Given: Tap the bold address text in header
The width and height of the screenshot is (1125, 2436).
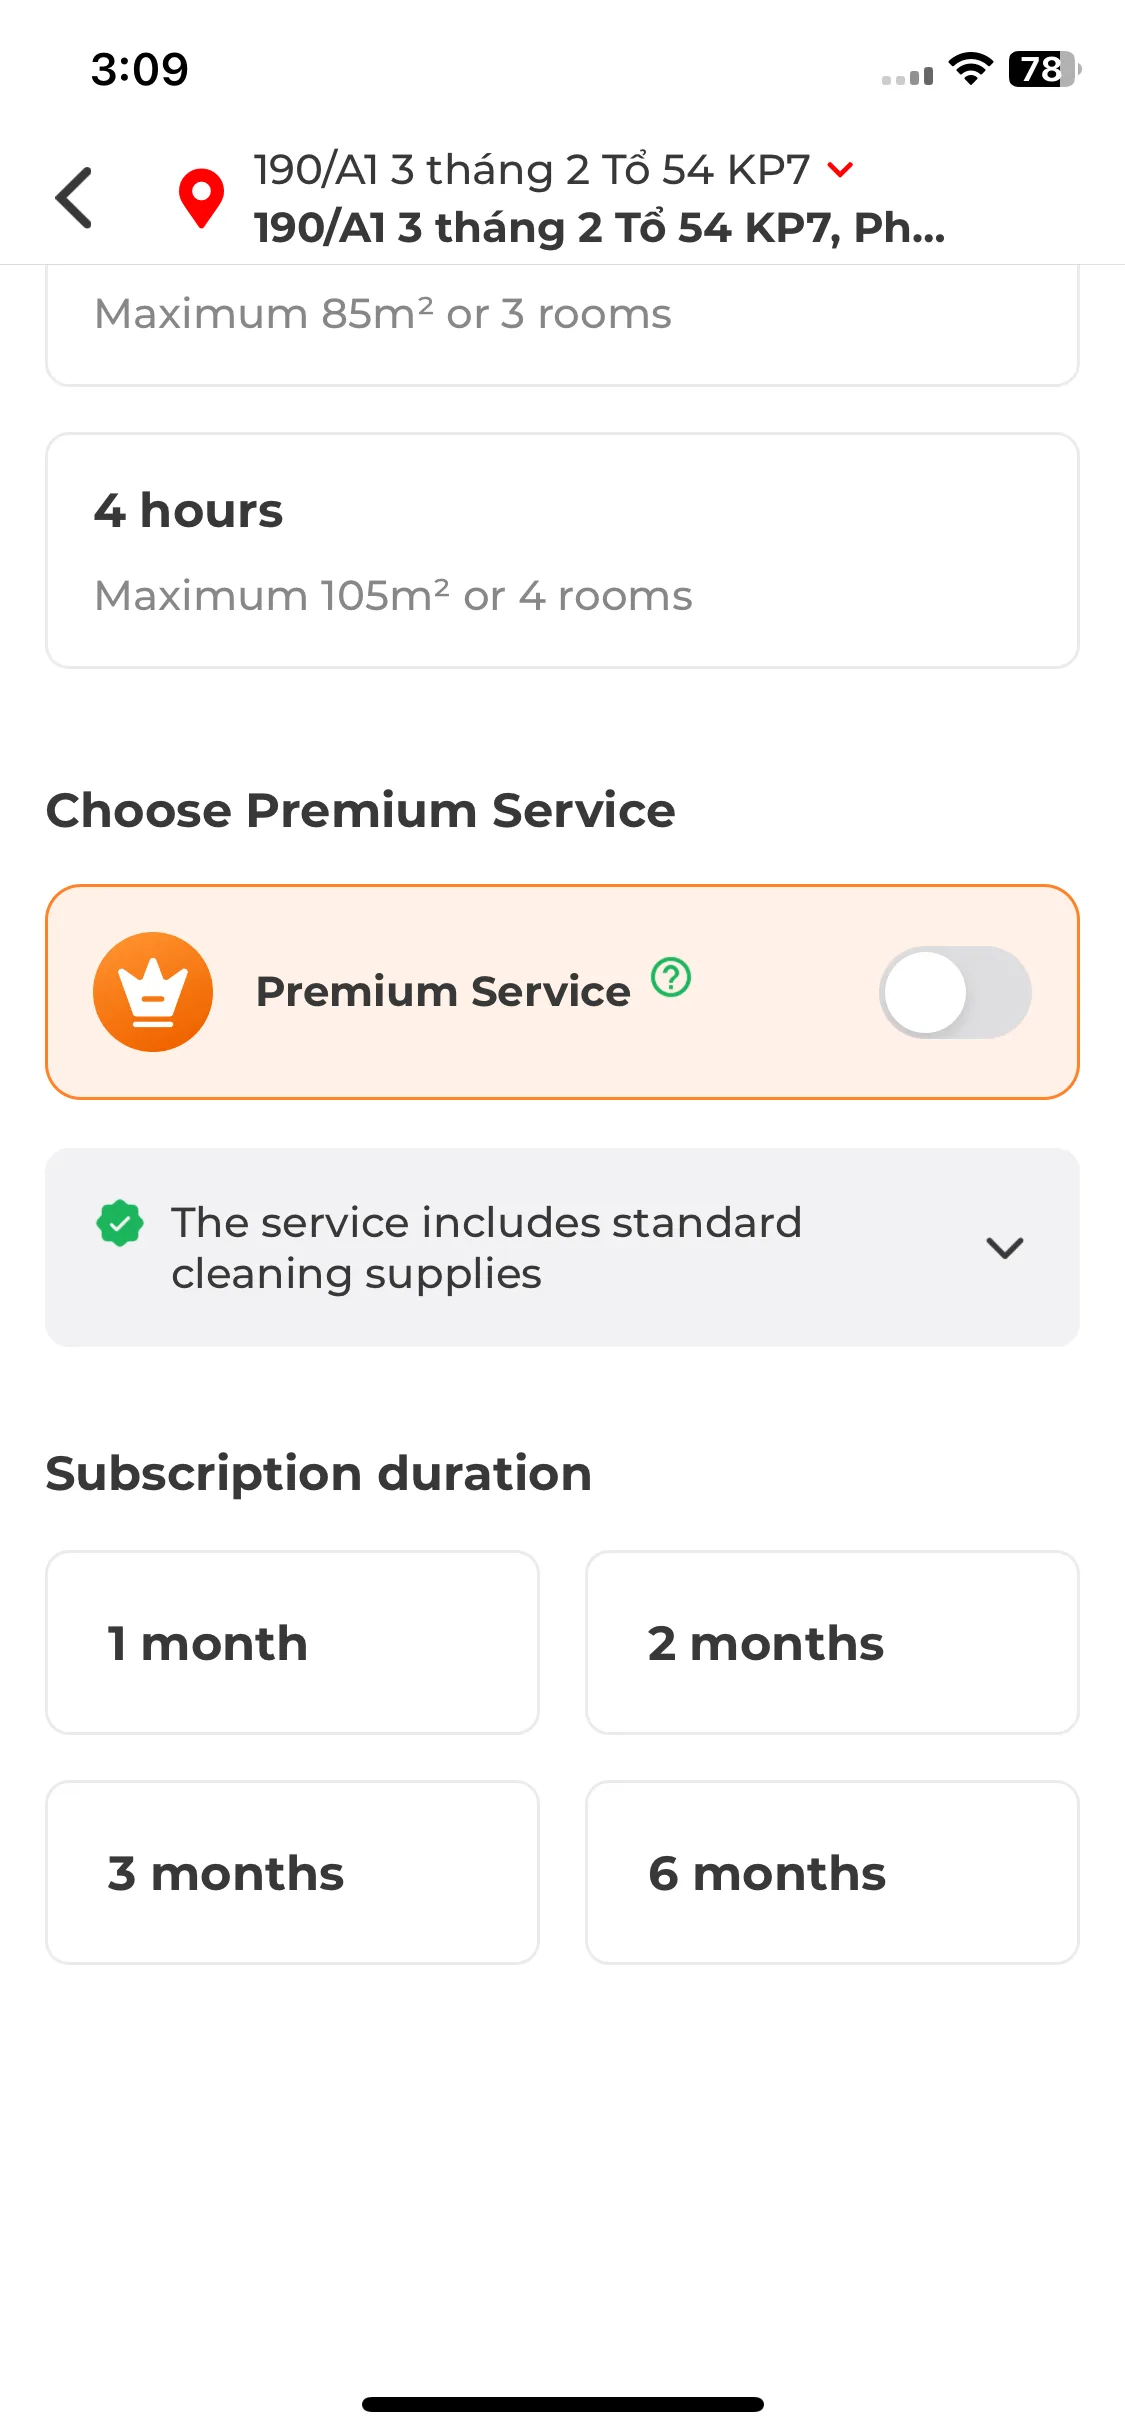Looking at the screenshot, I should (x=599, y=228).
